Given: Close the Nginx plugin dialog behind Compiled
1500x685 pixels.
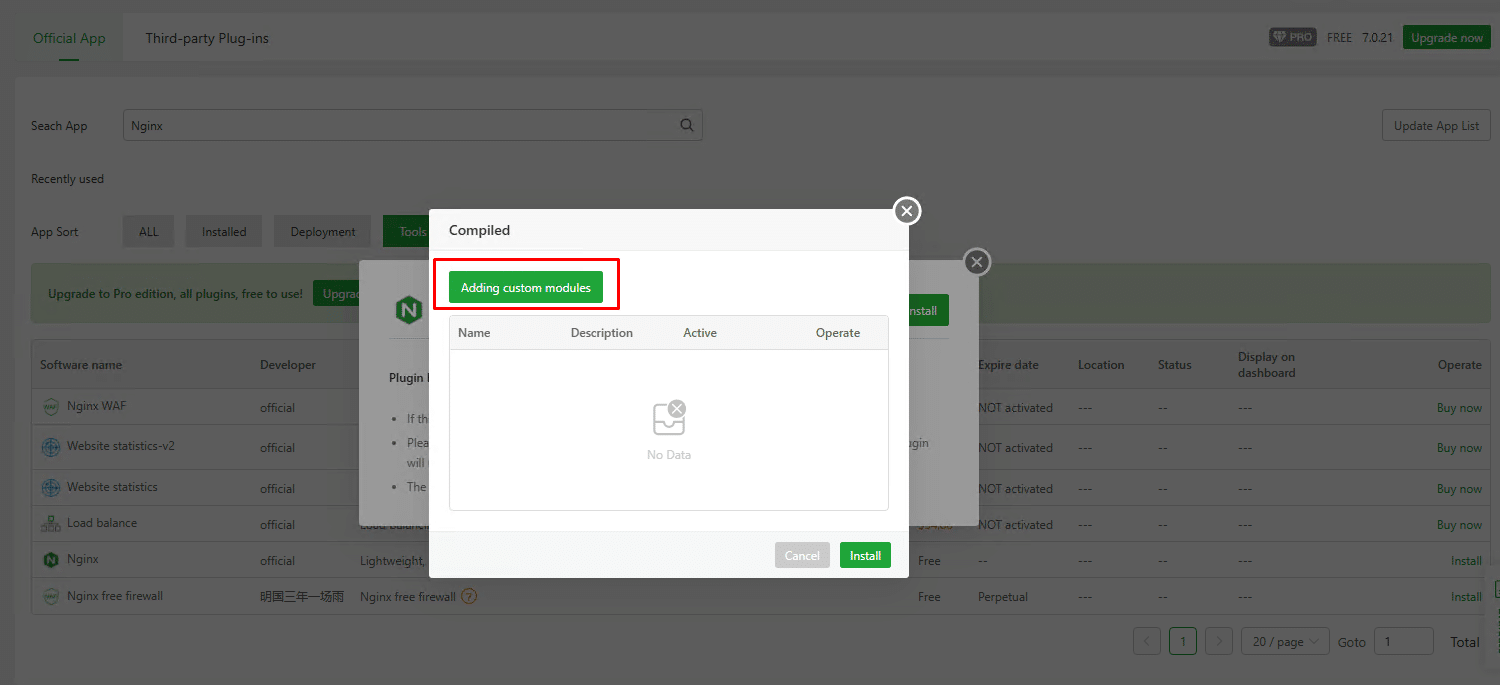Looking at the screenshot, I should click(x=977, y=262).
